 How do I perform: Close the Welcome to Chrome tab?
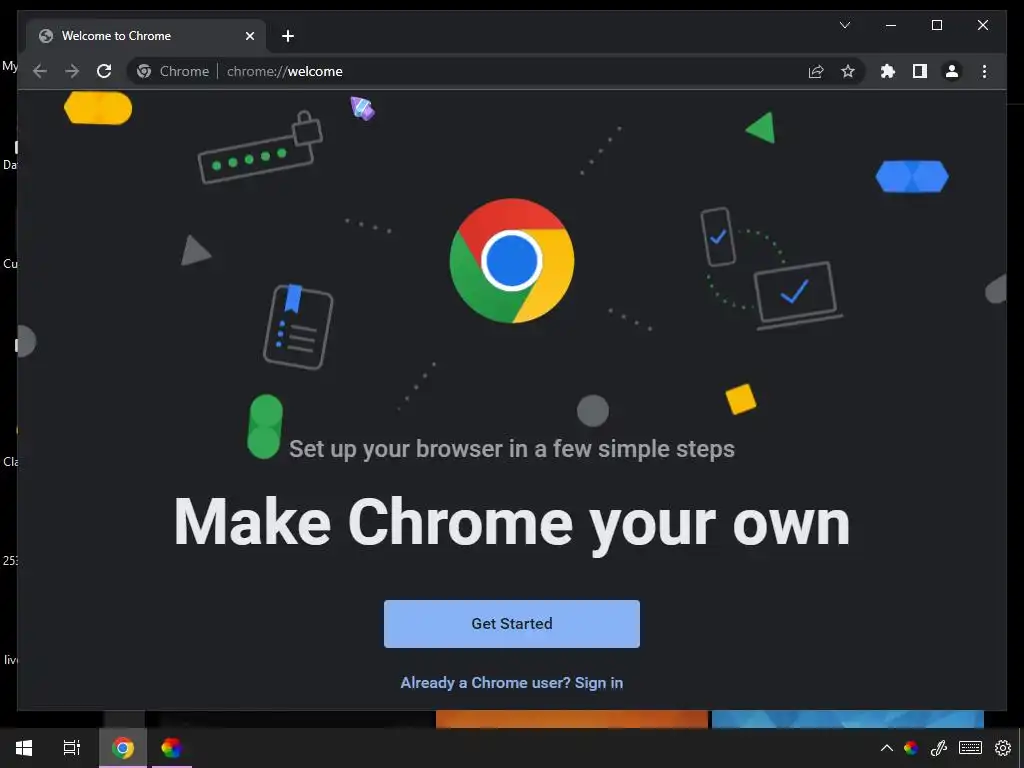249,36
